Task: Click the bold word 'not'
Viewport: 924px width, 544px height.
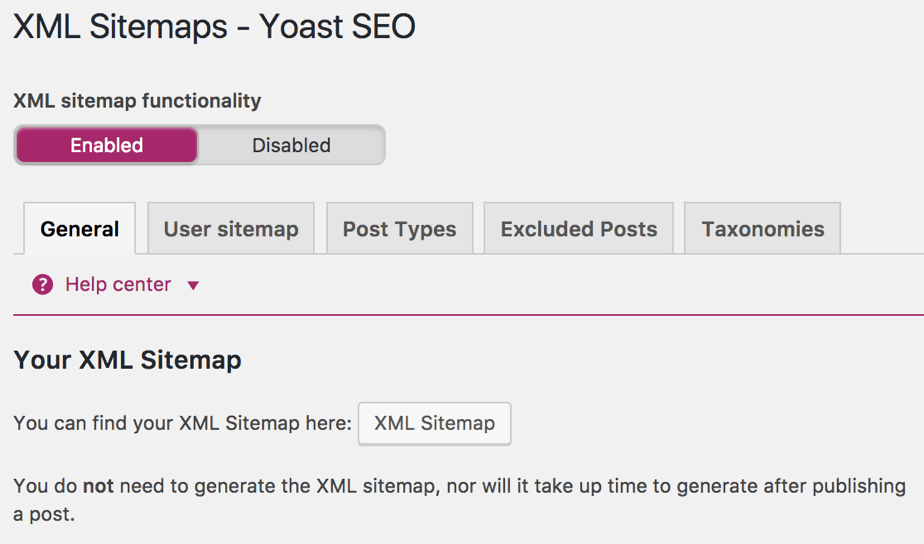Action: click(98, 487)
